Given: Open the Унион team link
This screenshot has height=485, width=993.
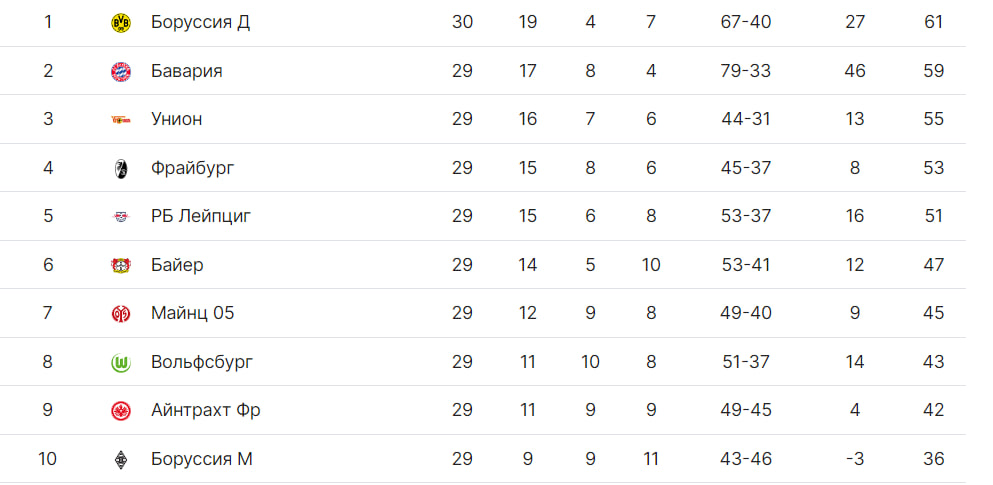Looking at the screenshot, I should click(x=177, y=119).
